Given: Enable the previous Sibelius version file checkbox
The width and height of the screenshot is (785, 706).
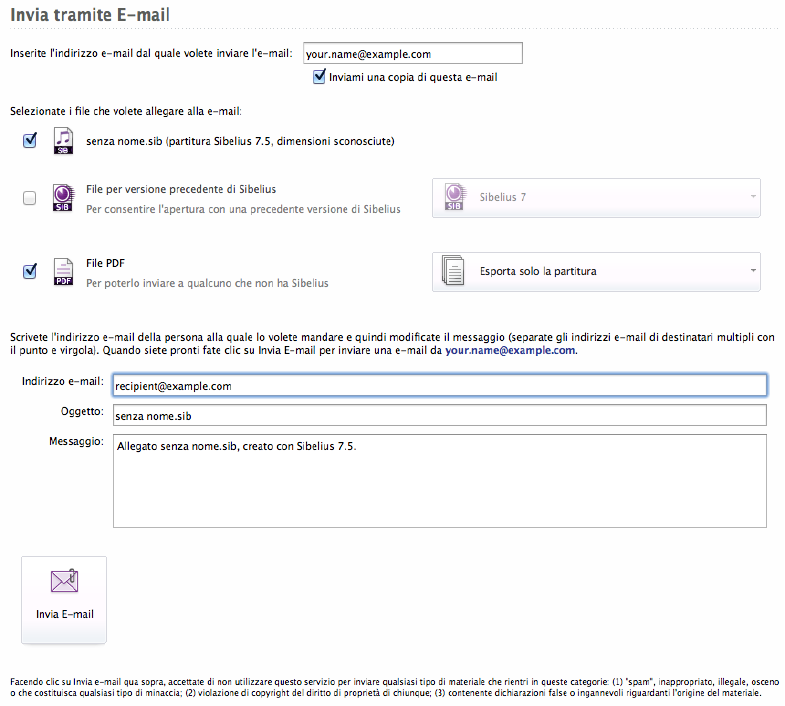Looking at the screenshot, I should pyautogui.click(x=30, y=198).
